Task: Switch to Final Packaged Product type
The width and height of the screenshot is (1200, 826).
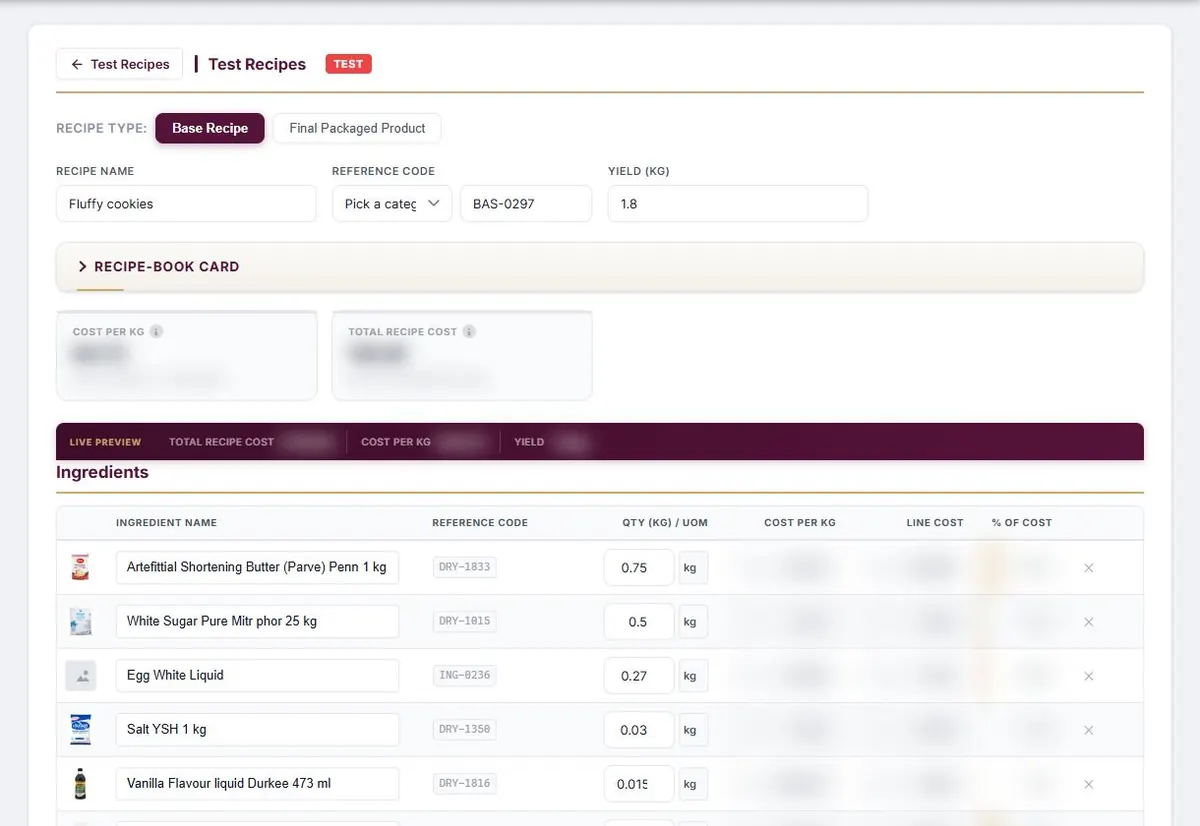Action: (x=357, y=128)
